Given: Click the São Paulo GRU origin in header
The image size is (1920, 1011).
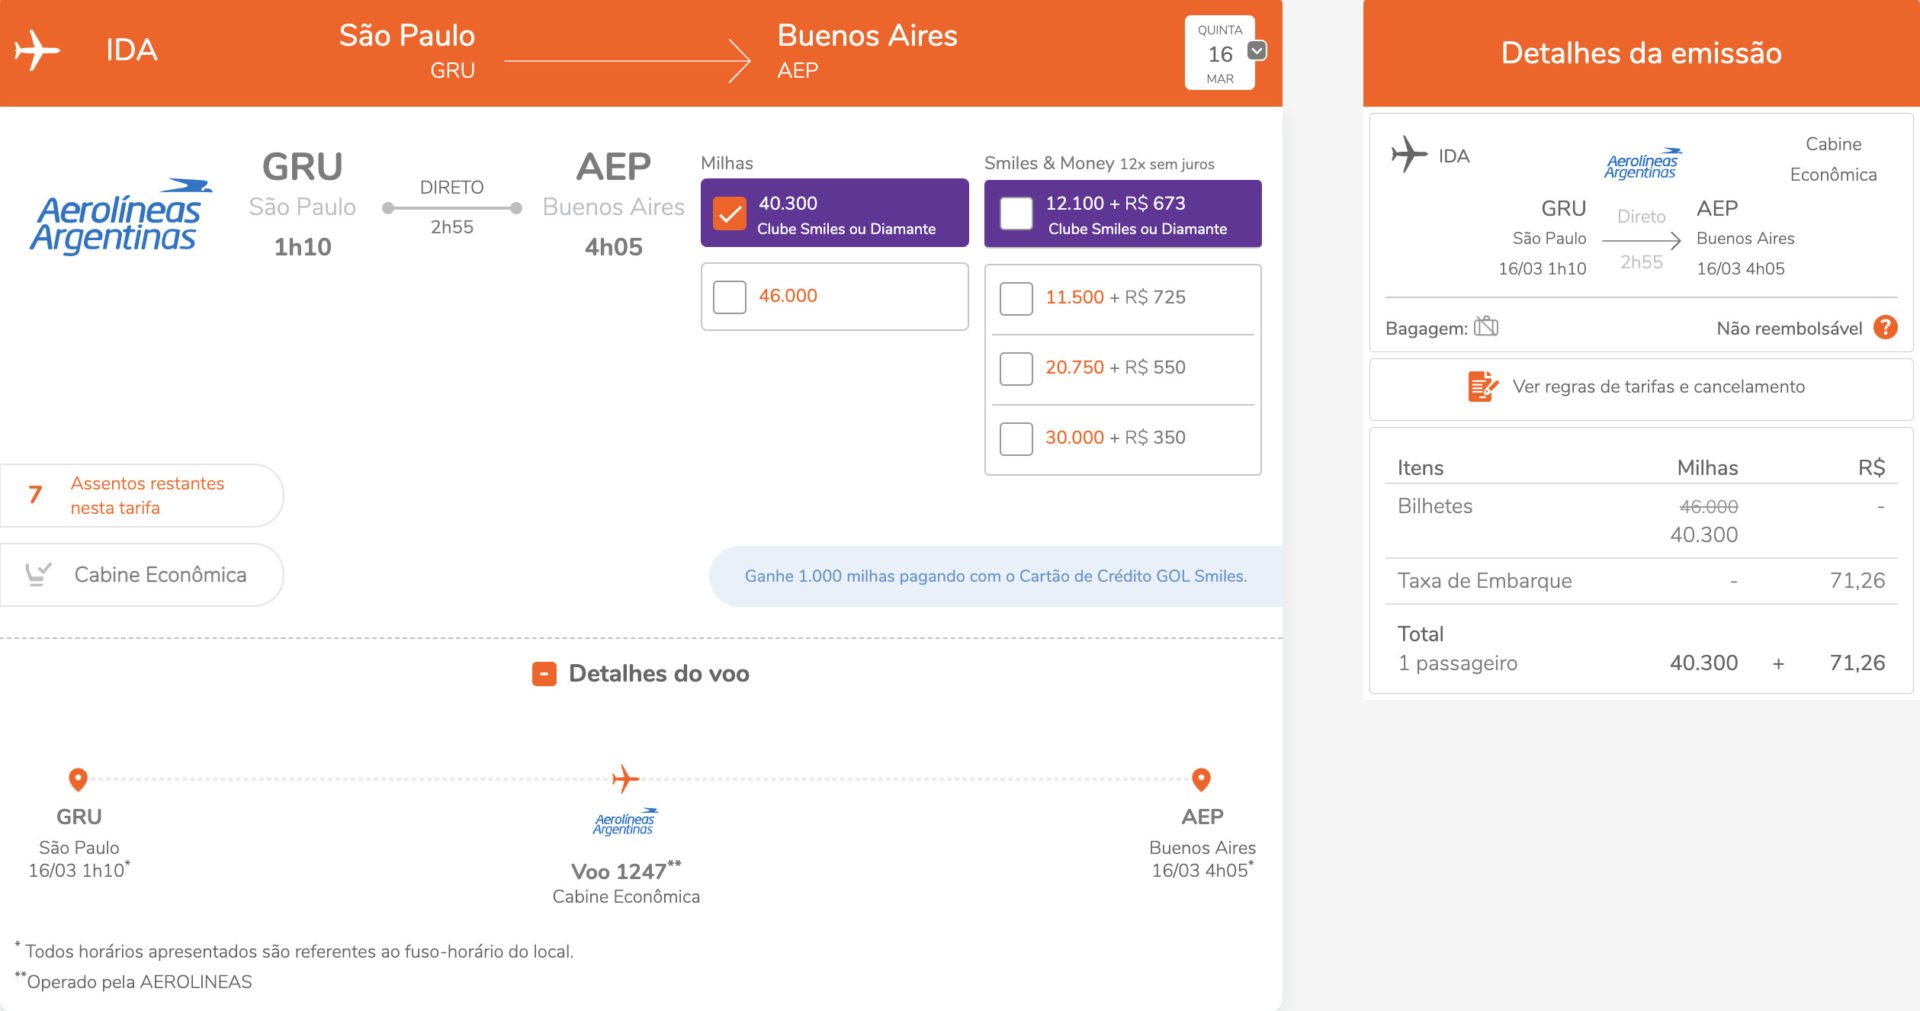Looking at the screenshot, I should point(407,51).
